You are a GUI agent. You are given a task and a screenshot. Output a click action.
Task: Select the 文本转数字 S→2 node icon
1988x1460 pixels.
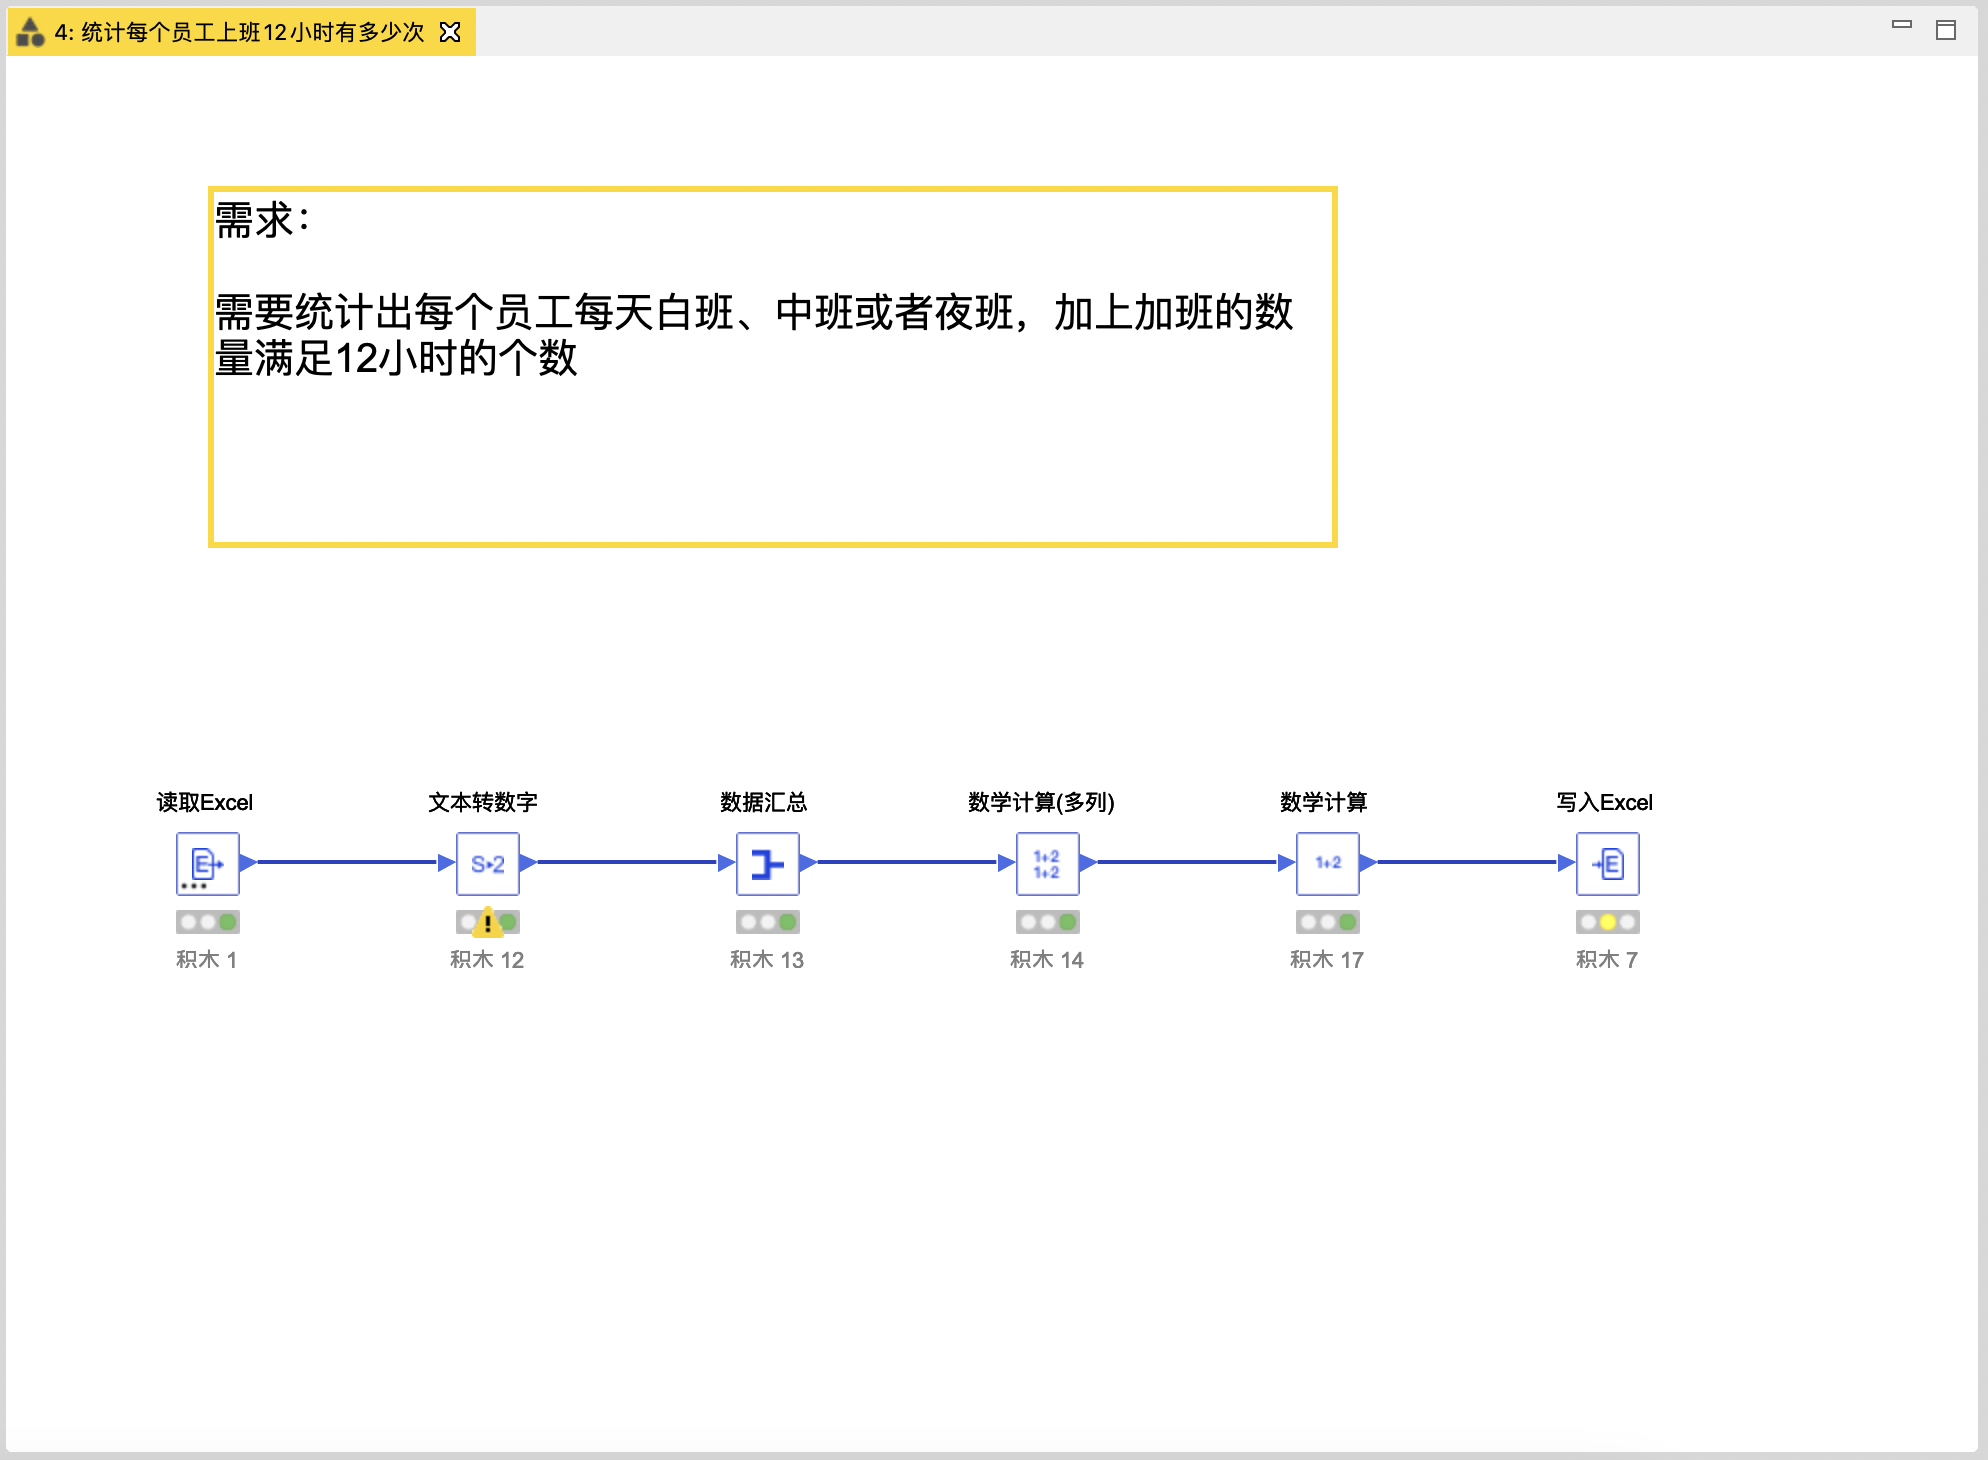(487, 863)
